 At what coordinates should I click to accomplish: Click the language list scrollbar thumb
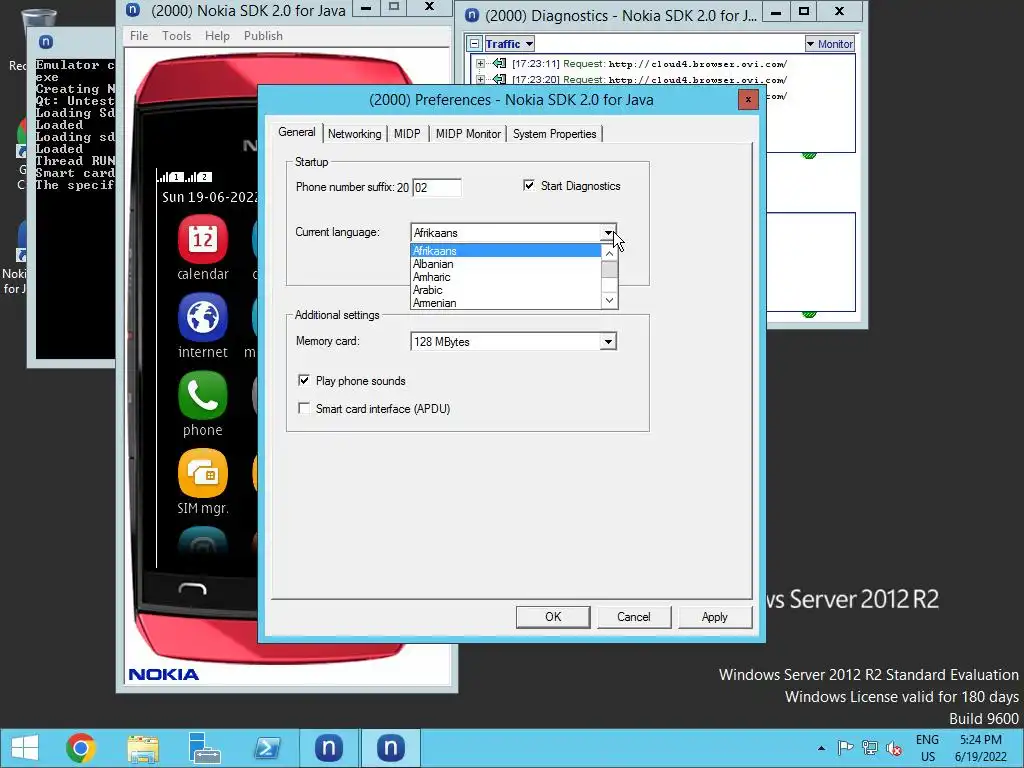(x=609, y=269)
